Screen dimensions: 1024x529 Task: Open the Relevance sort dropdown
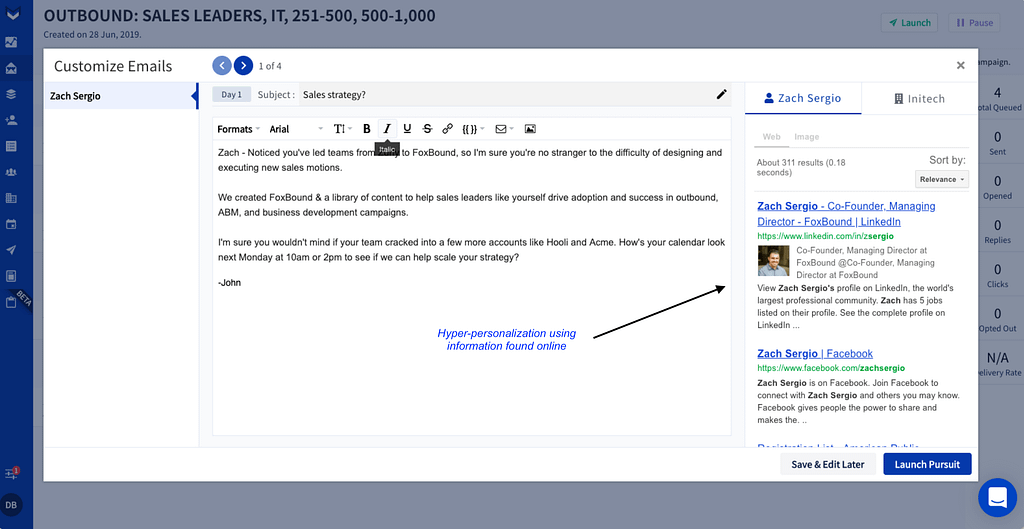pyautogui.click(x=942, y=179)
